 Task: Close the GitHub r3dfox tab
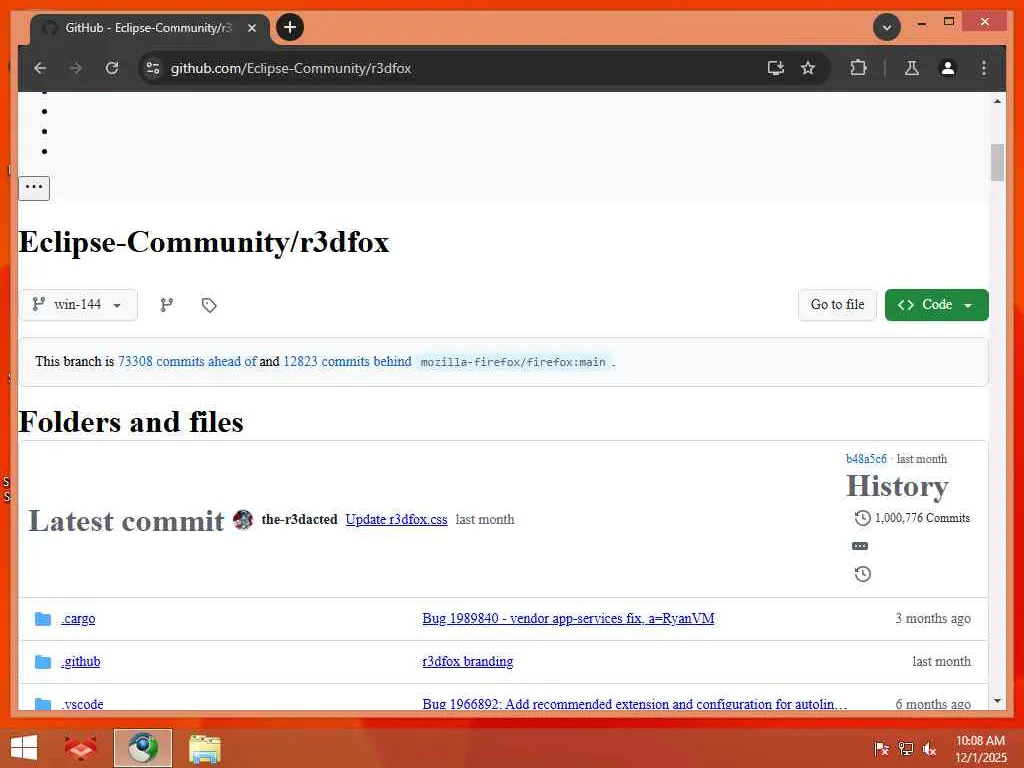click(251, 28)
